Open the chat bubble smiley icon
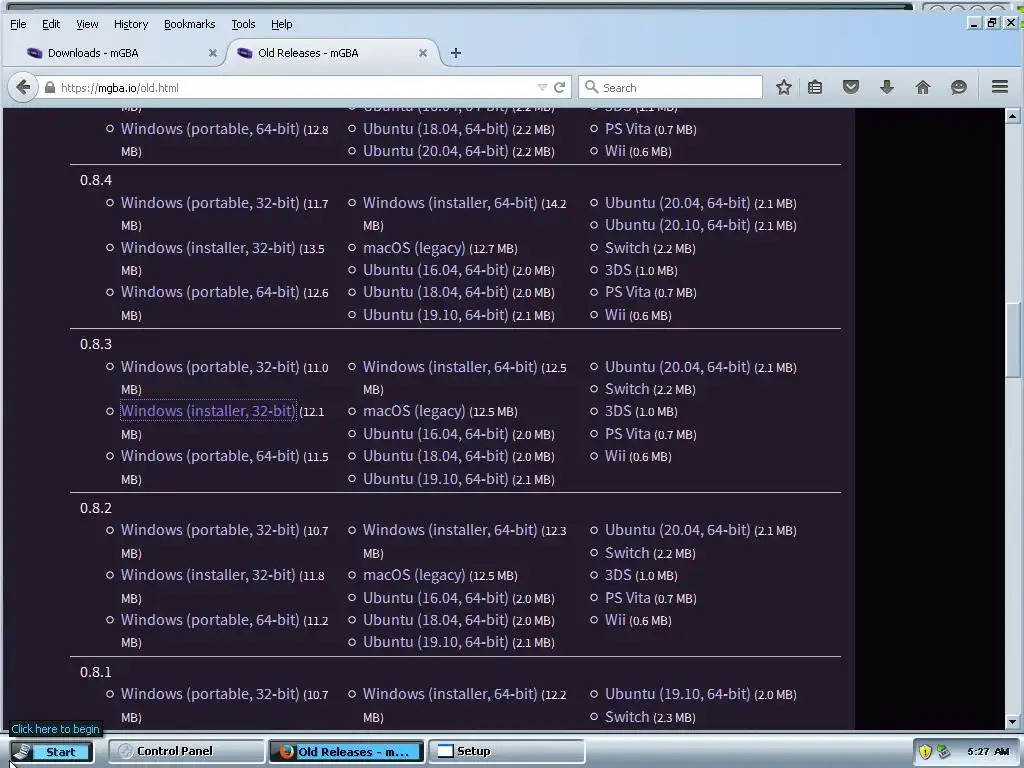 click(x=958, y=87)
